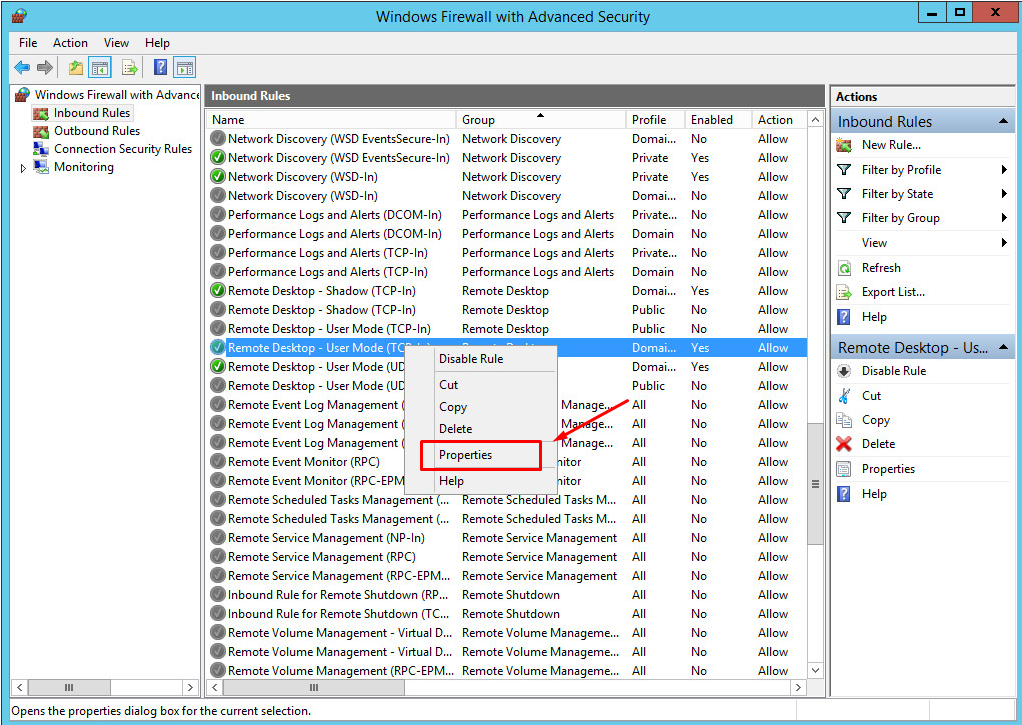The width and height of the screenshot is (1022, 725).
Task: Click the Export List toolbar icon
Action: [129, 68]
